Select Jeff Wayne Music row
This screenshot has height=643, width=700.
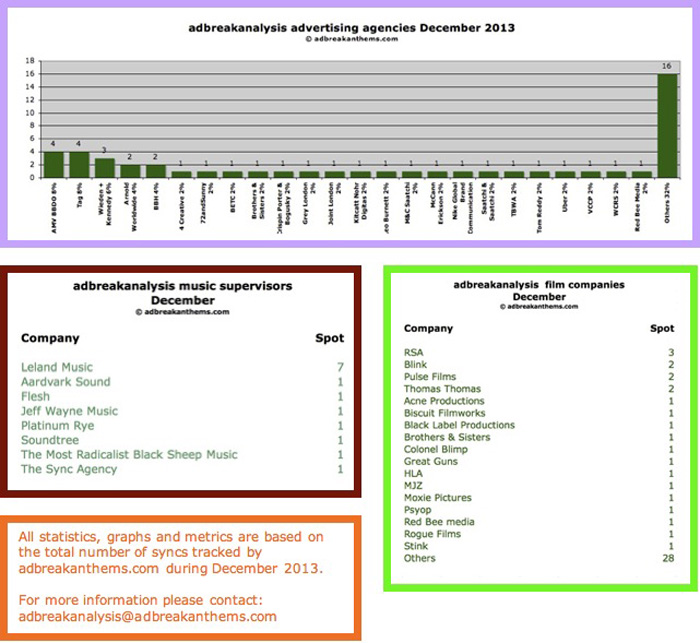click(182, 411)
